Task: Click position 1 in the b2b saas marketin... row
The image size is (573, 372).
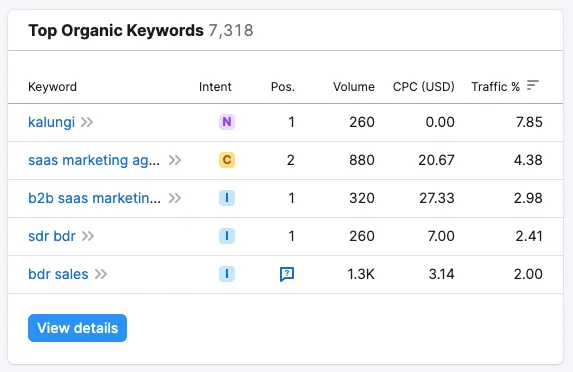Action: [291, 198]
